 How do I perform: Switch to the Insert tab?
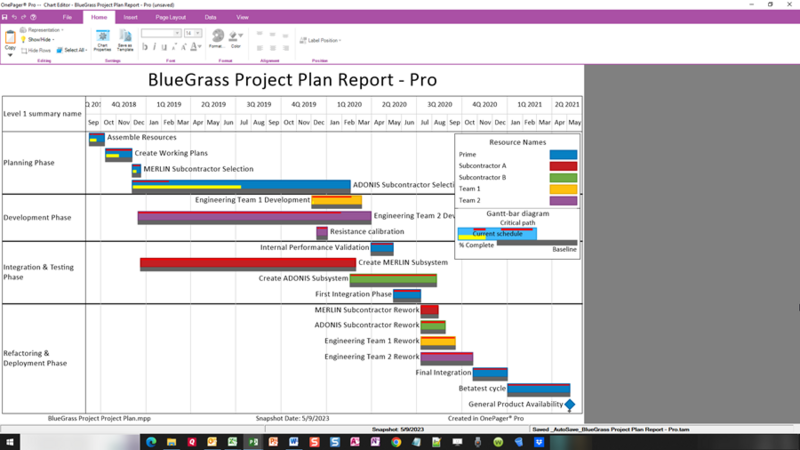pyautogui.click(x=130, y=17)
